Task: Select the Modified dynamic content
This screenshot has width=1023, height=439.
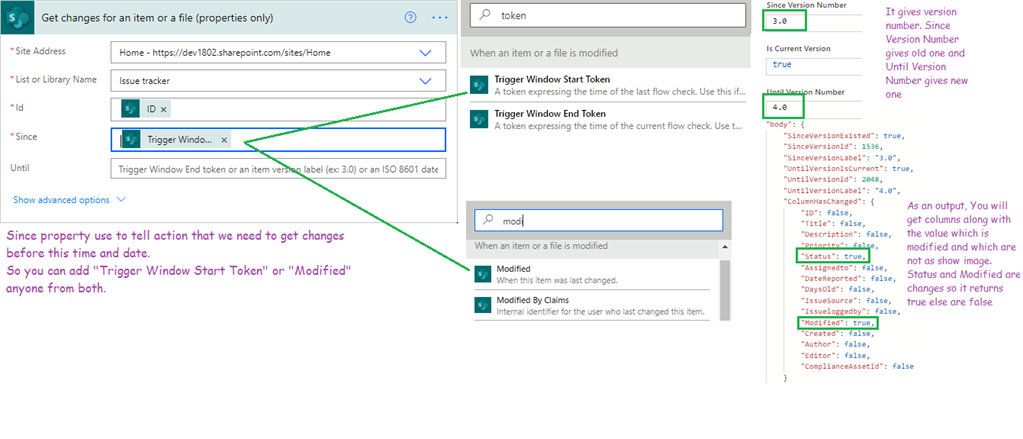Action: [x=591, y=275]
